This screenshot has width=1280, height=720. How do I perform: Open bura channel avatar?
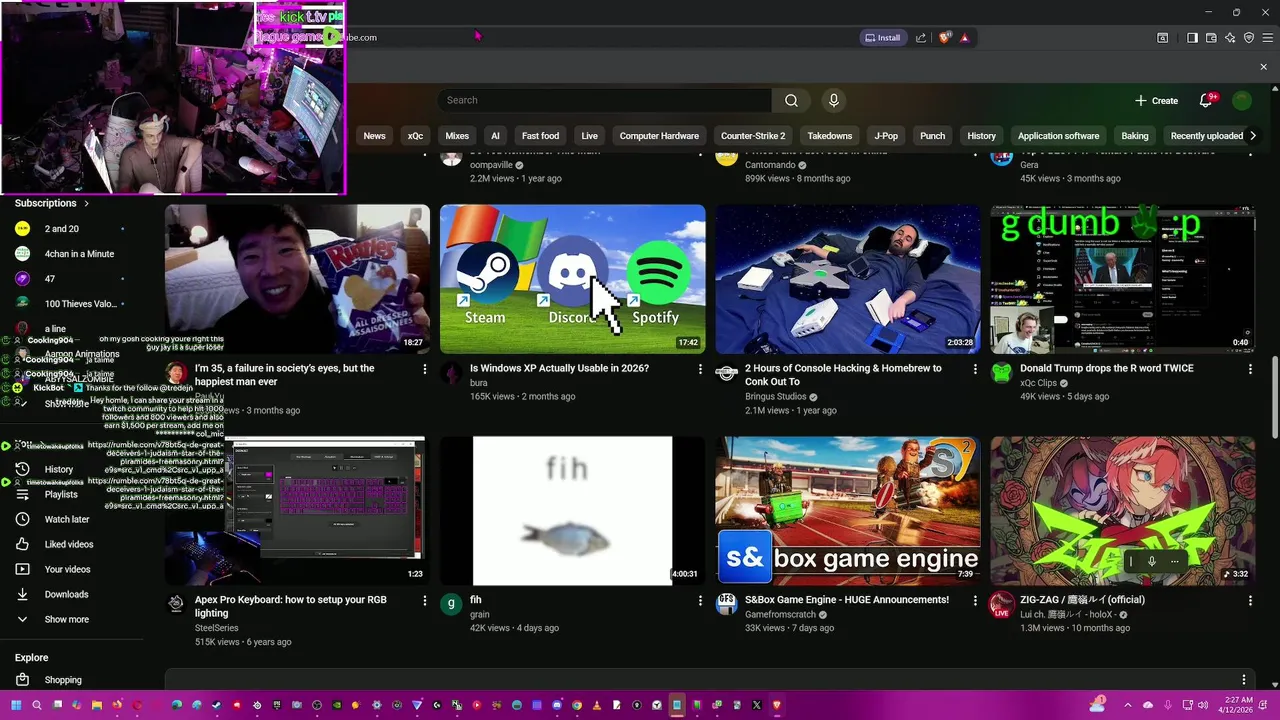click(452, 373)
